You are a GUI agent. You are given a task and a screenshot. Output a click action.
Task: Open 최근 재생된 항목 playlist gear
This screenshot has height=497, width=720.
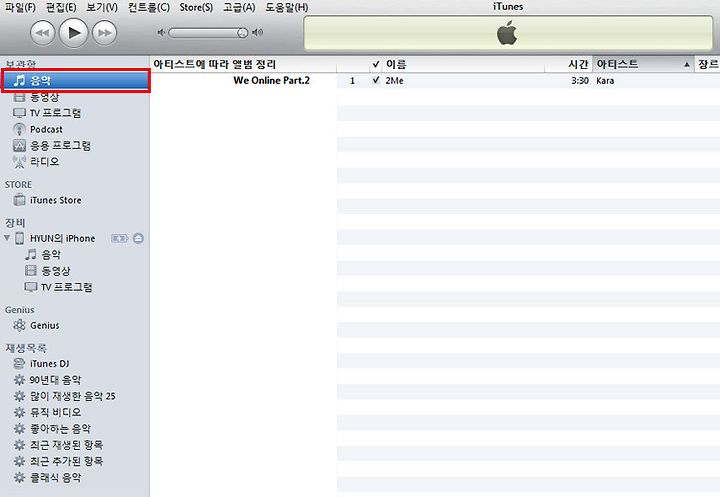[19, 445]
